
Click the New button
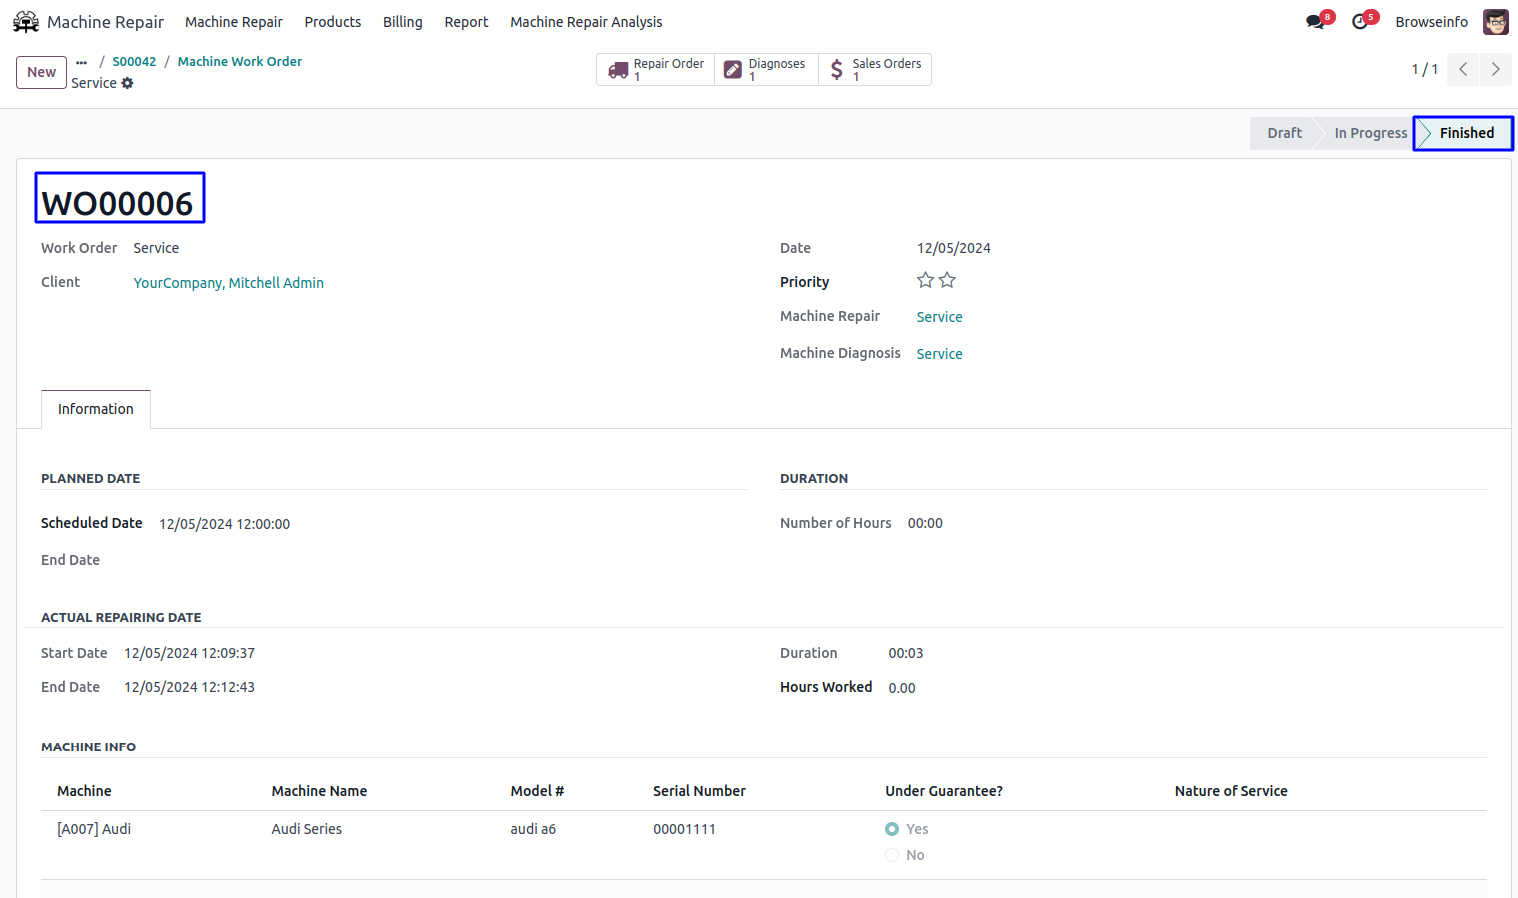point(42,72)
